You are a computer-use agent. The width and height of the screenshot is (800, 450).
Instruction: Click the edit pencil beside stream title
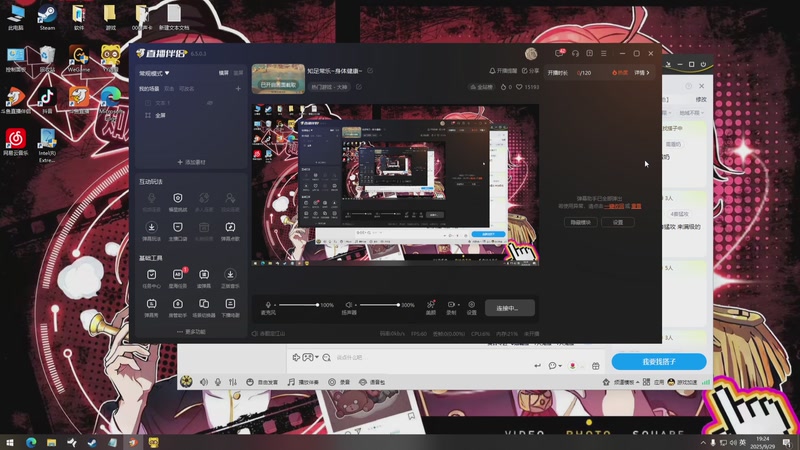click(370, 71)
